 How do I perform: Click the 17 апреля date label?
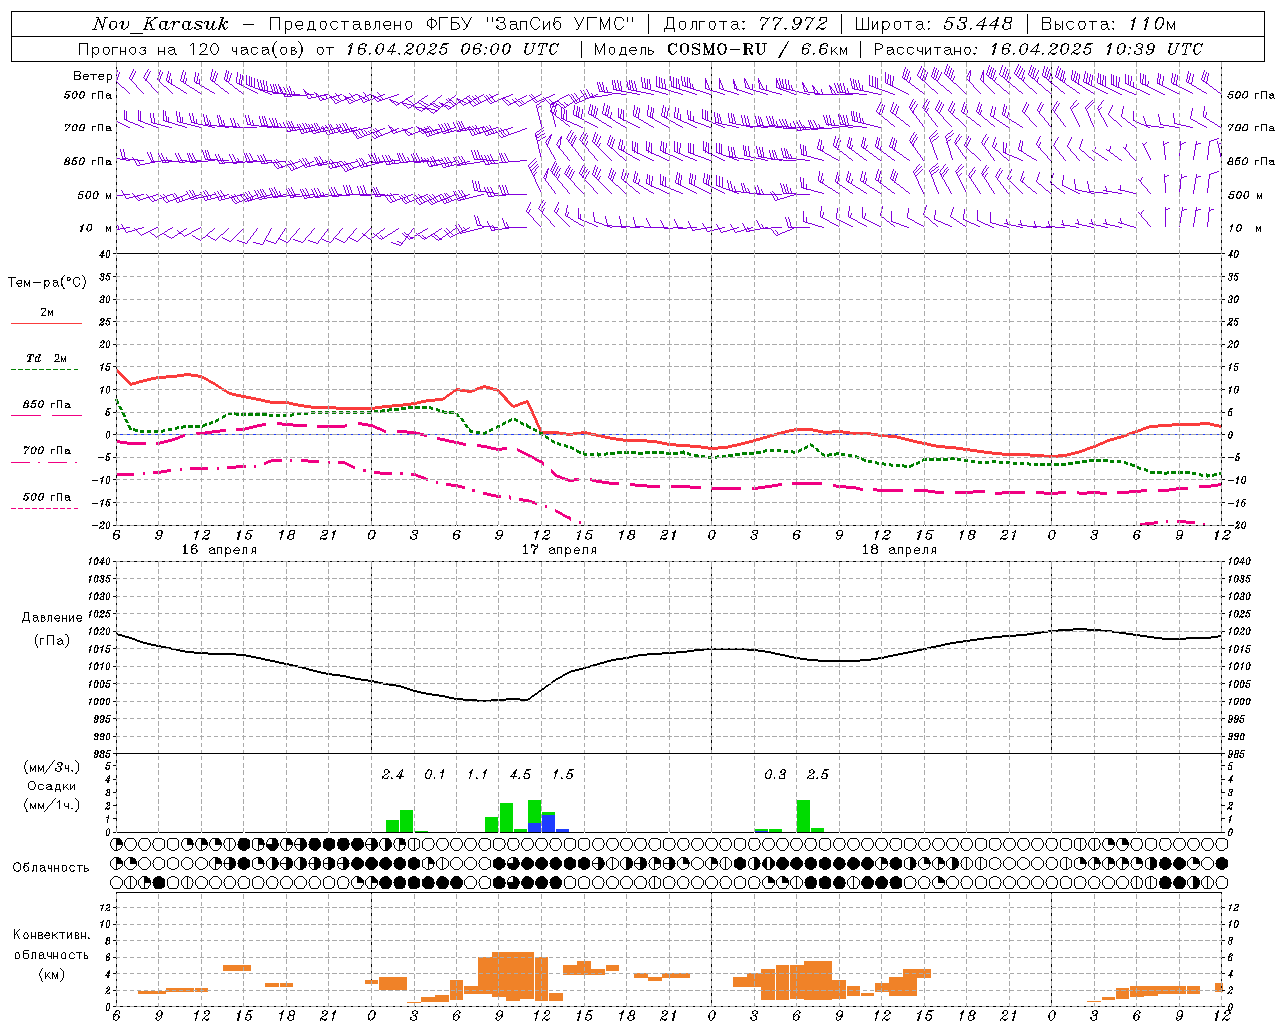coord(559,550)
